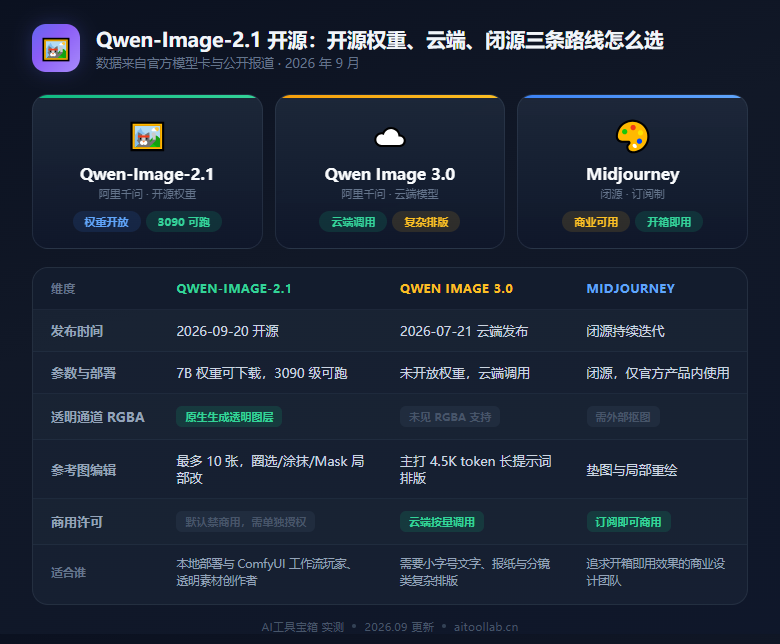
Task: Click the cloud icon on Qwen Image 3.0 card
Action: tap(390, 137)
